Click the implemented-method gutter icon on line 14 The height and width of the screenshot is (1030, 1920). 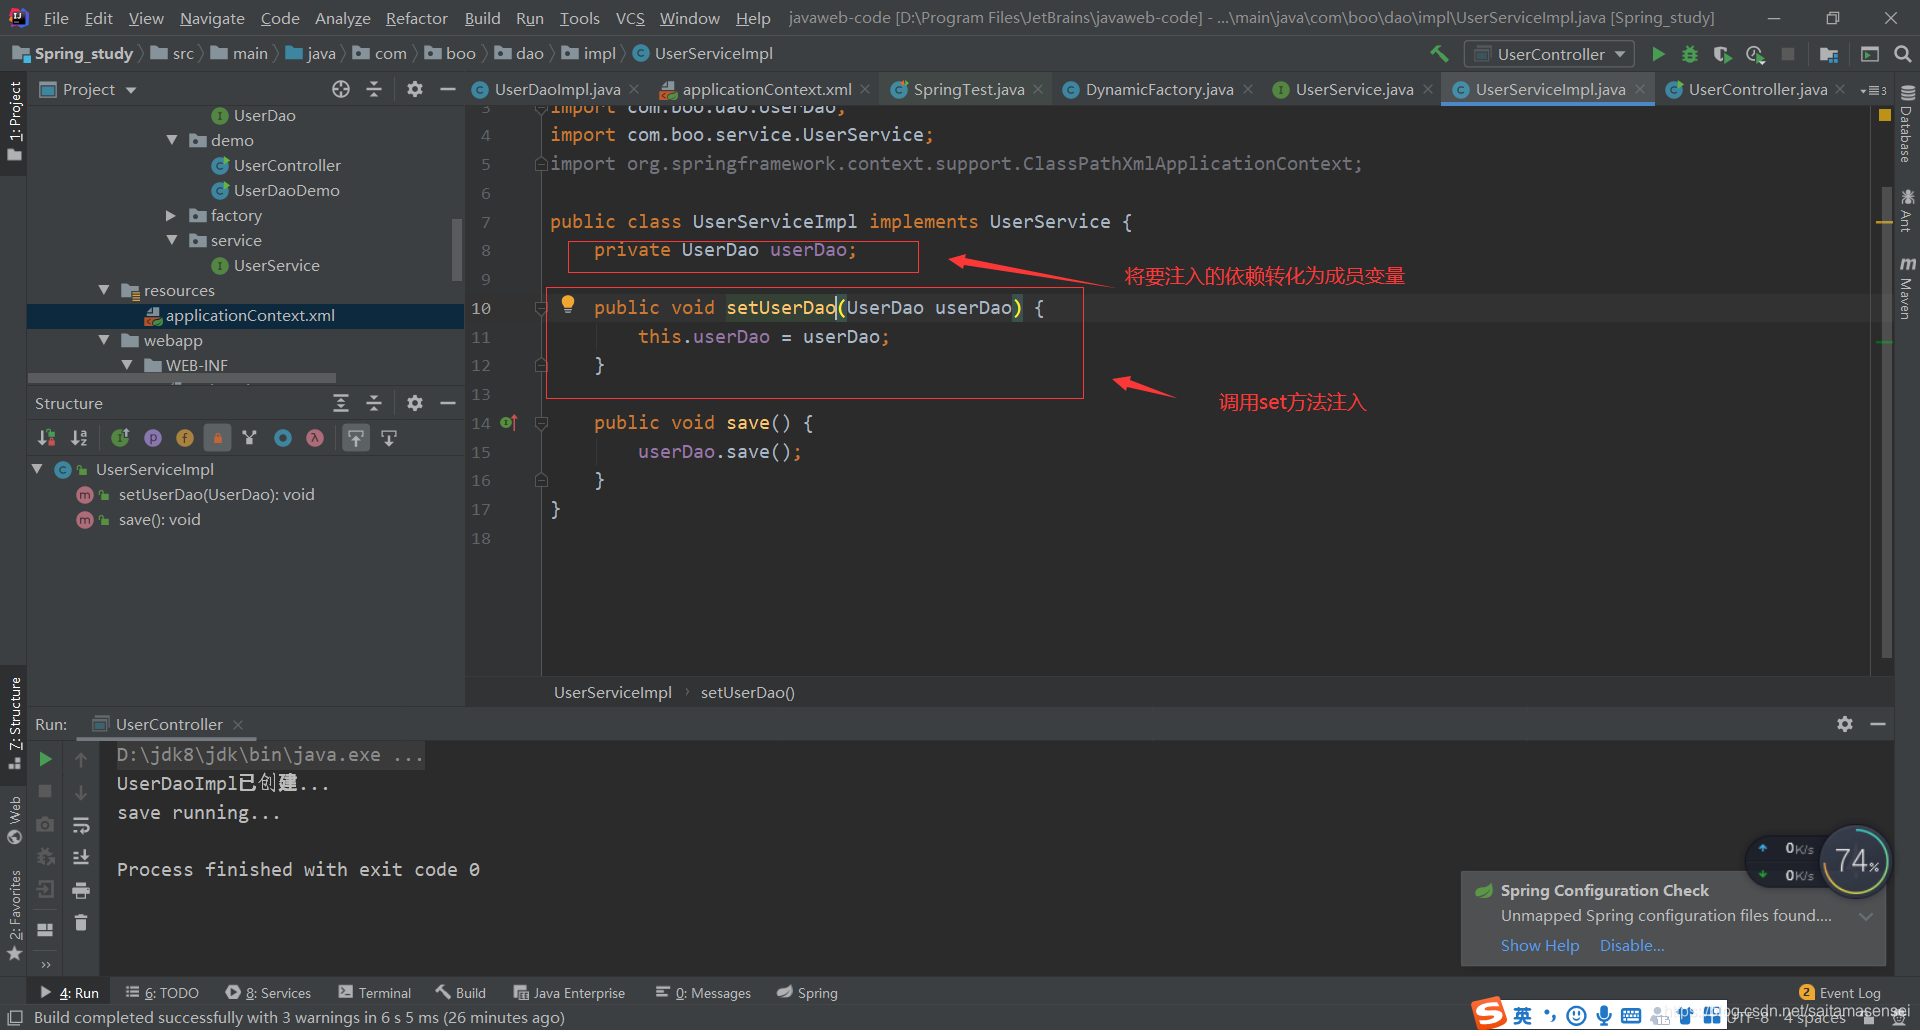(x=508, y=423)
